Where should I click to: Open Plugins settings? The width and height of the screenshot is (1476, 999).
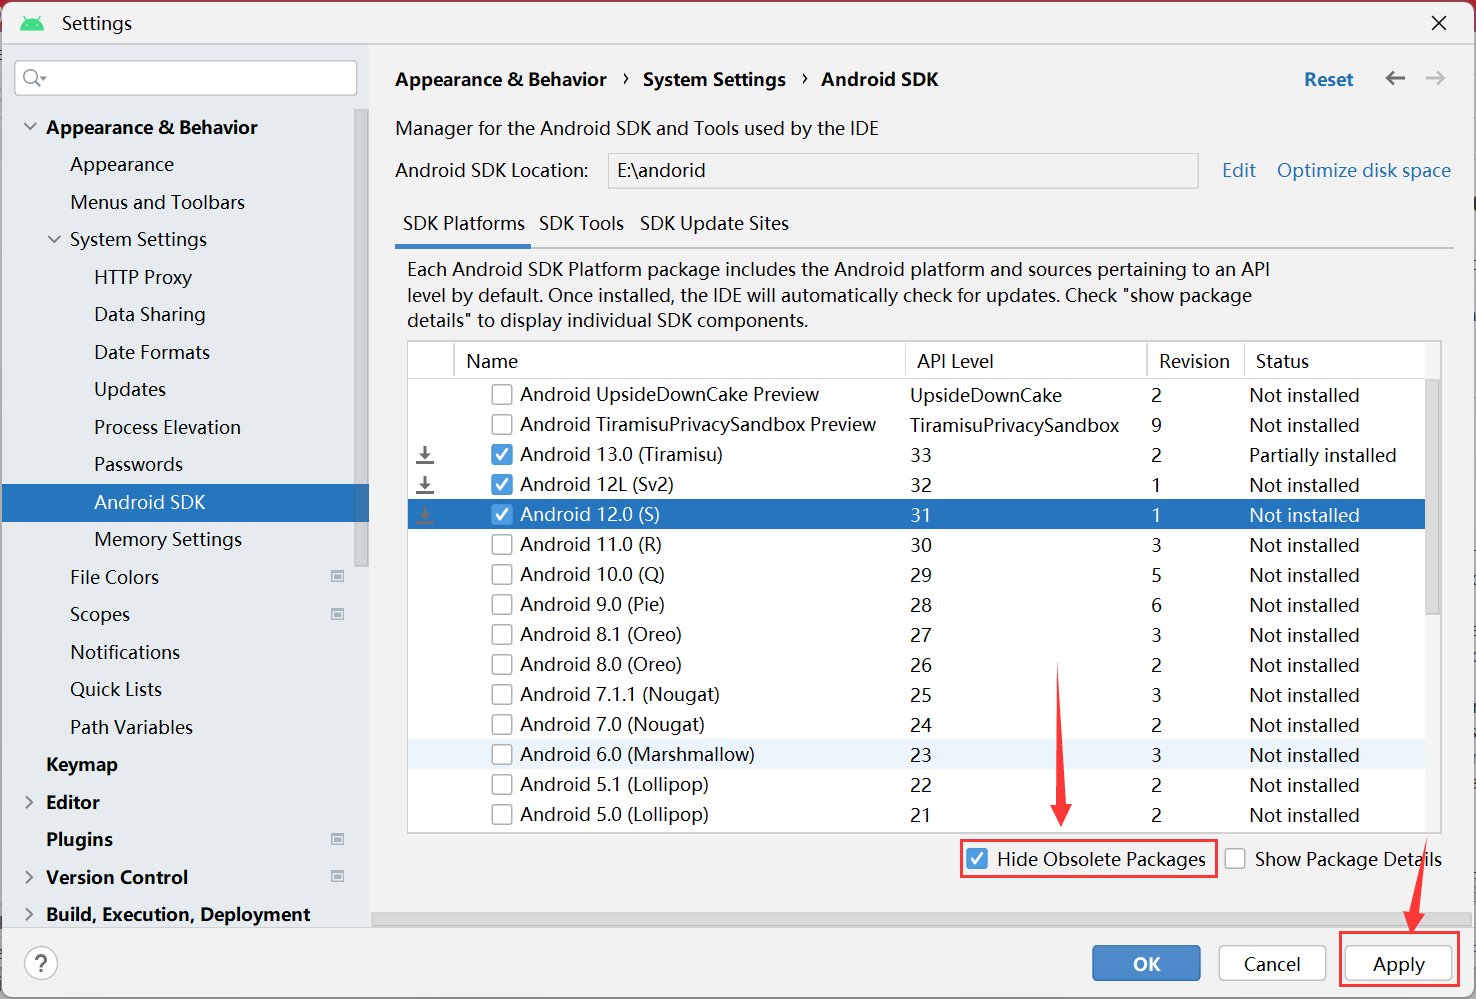79,839
